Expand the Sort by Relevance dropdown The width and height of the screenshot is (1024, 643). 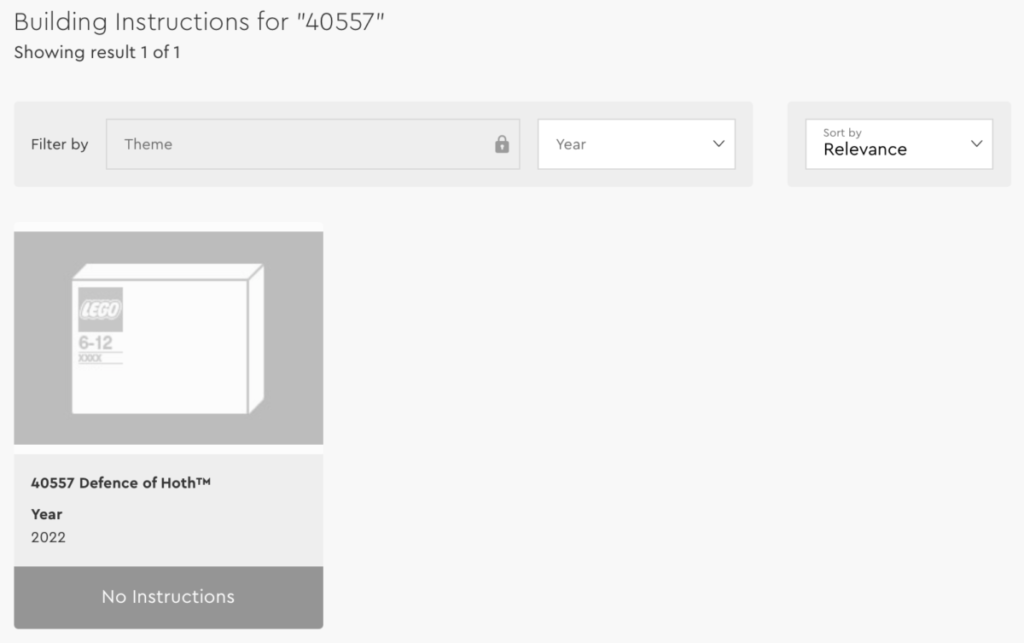899,144
